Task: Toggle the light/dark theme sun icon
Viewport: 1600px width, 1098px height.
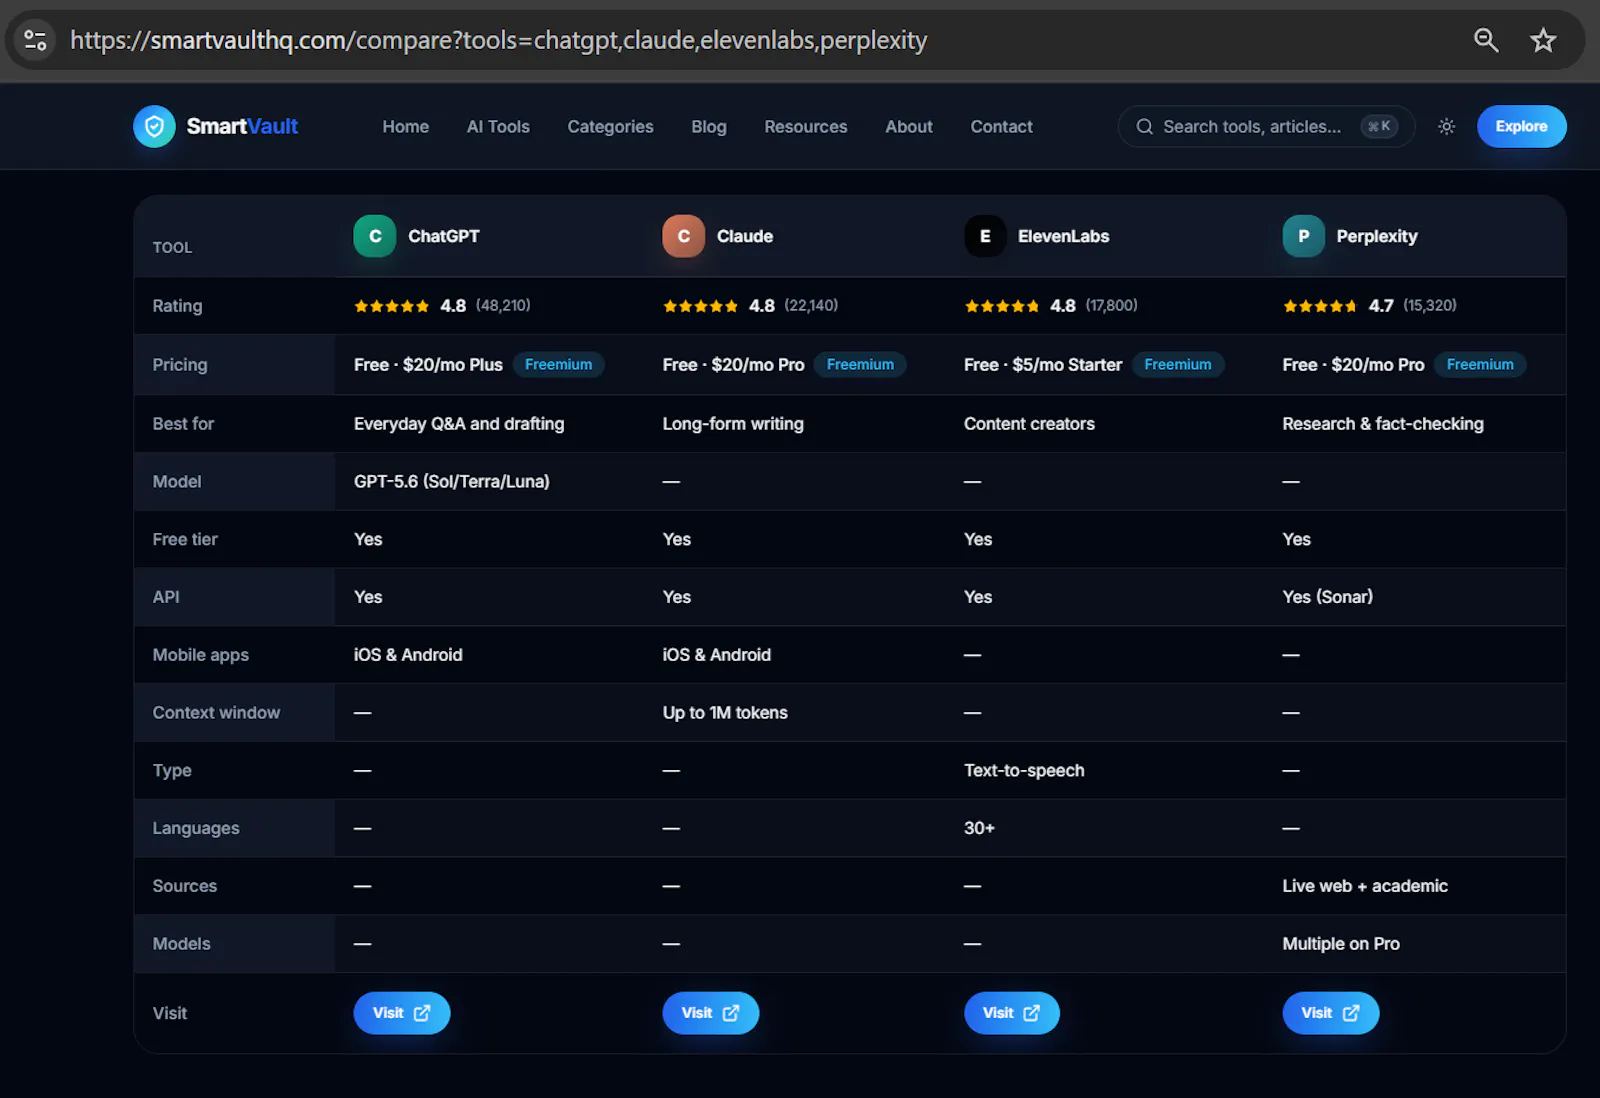Action: point(1446,126)
